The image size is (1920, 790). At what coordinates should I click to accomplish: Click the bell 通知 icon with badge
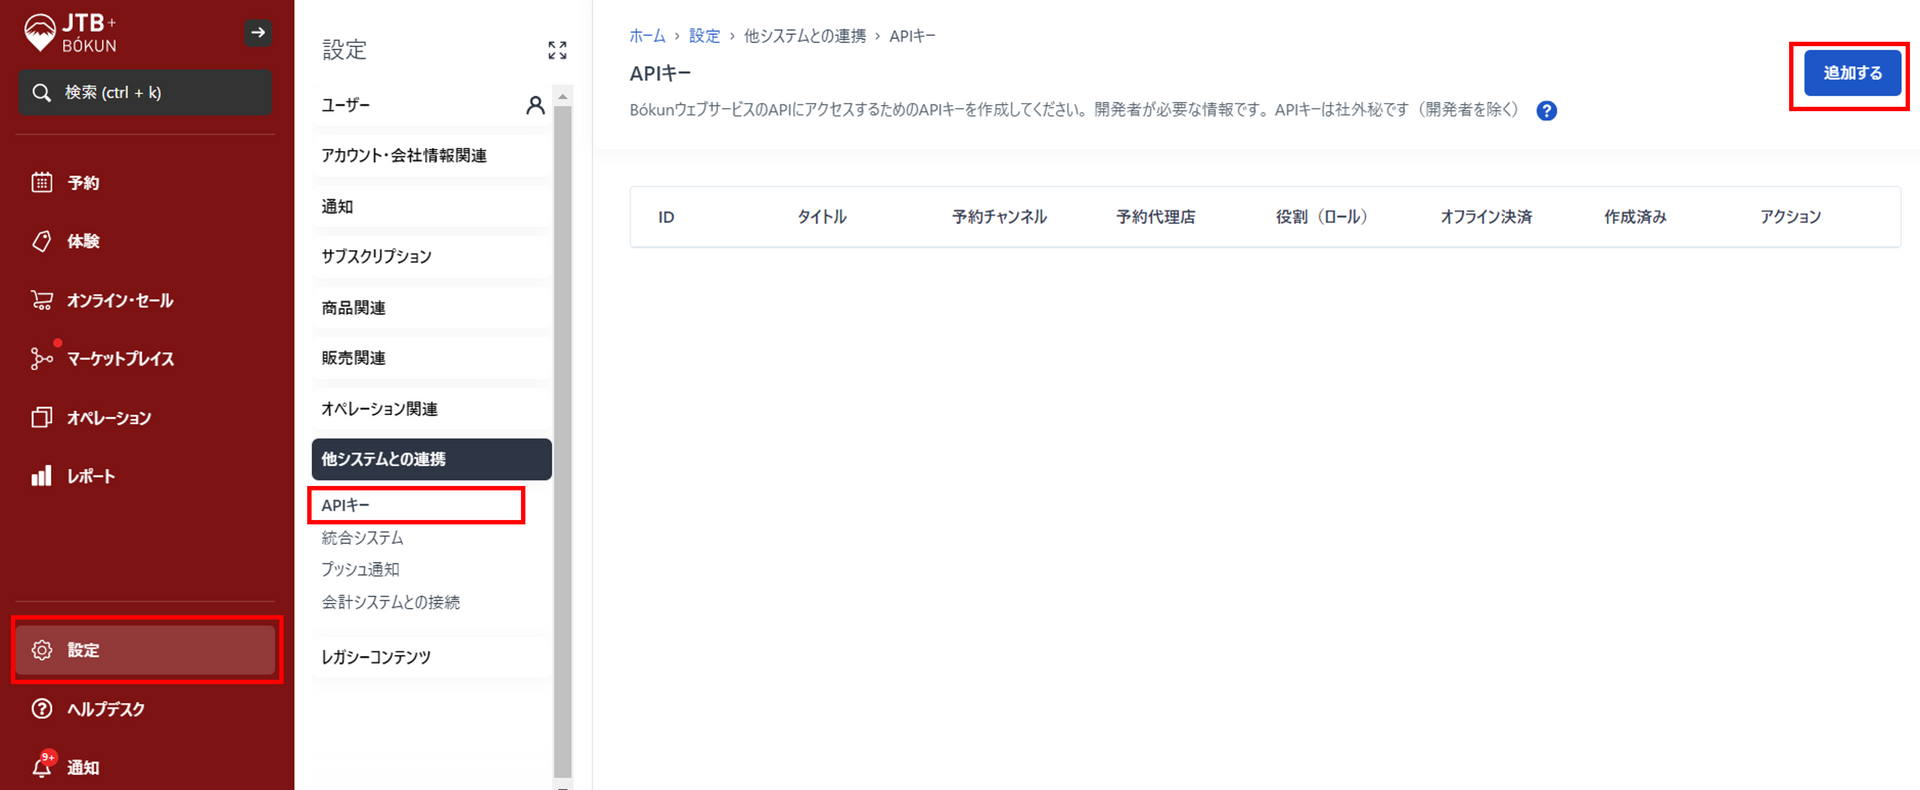click(42, 767)
